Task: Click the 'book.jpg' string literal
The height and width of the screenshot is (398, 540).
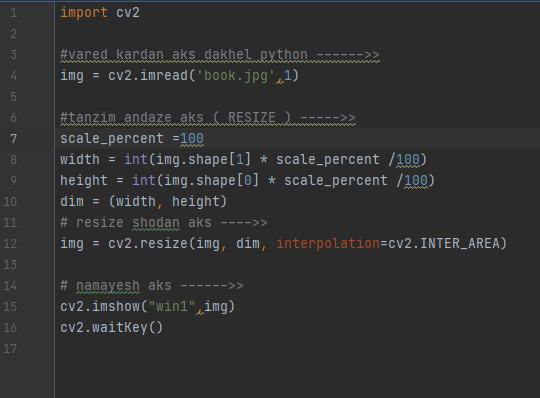Action: pos(236,76)
